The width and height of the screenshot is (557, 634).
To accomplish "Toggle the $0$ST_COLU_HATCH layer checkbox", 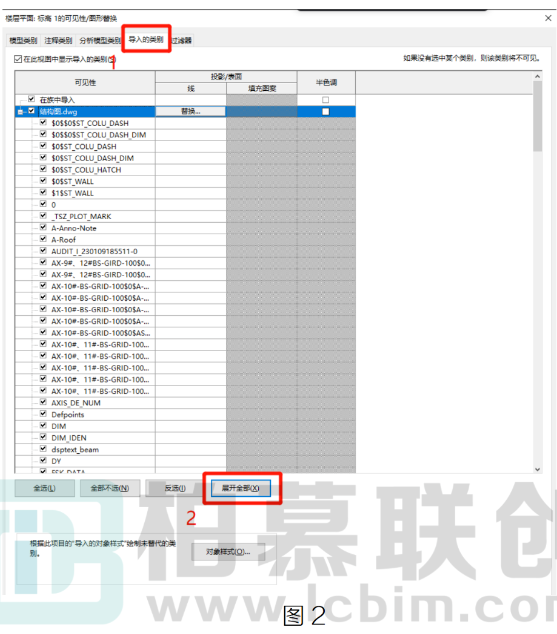I will click(x=43, y=169).
